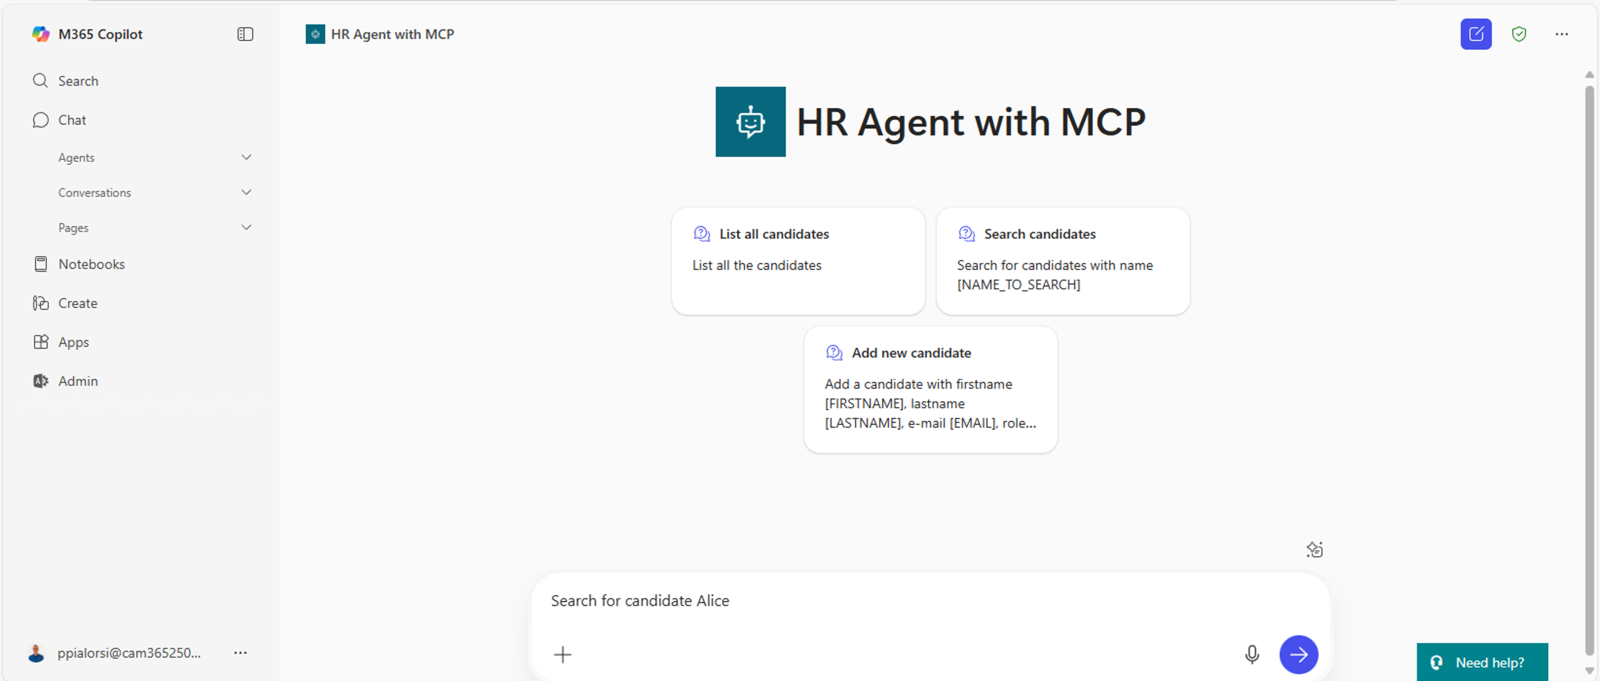Click the HR Agent with MCP header title
Viewport: 1600px width, 681px height.
(x=392, y=34)
